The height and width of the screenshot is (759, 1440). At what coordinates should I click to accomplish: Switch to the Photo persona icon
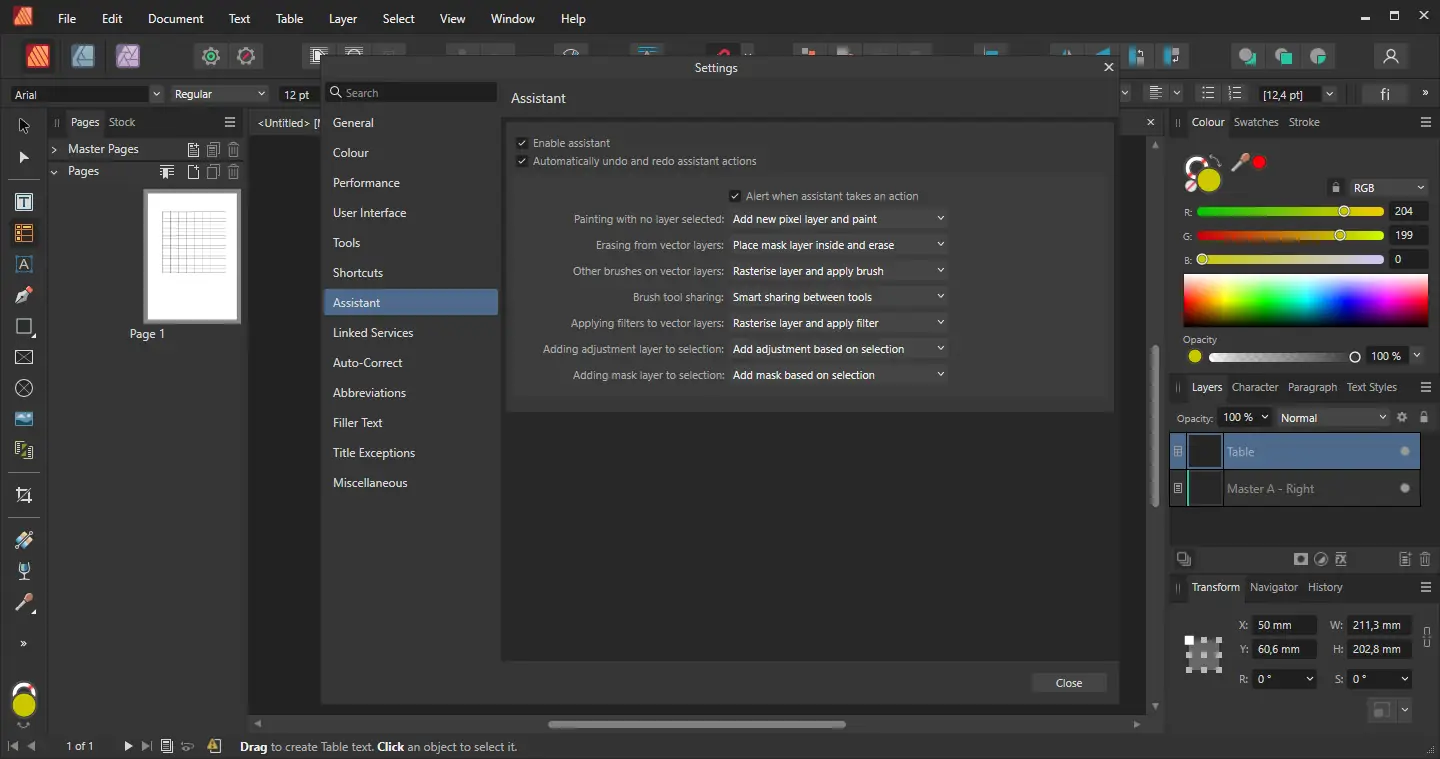128,56
